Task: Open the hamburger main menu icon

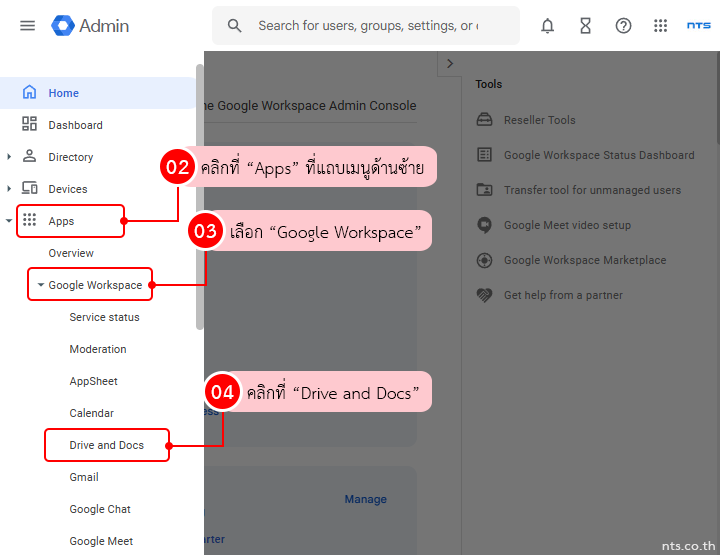Action: (x=27, y=26)
